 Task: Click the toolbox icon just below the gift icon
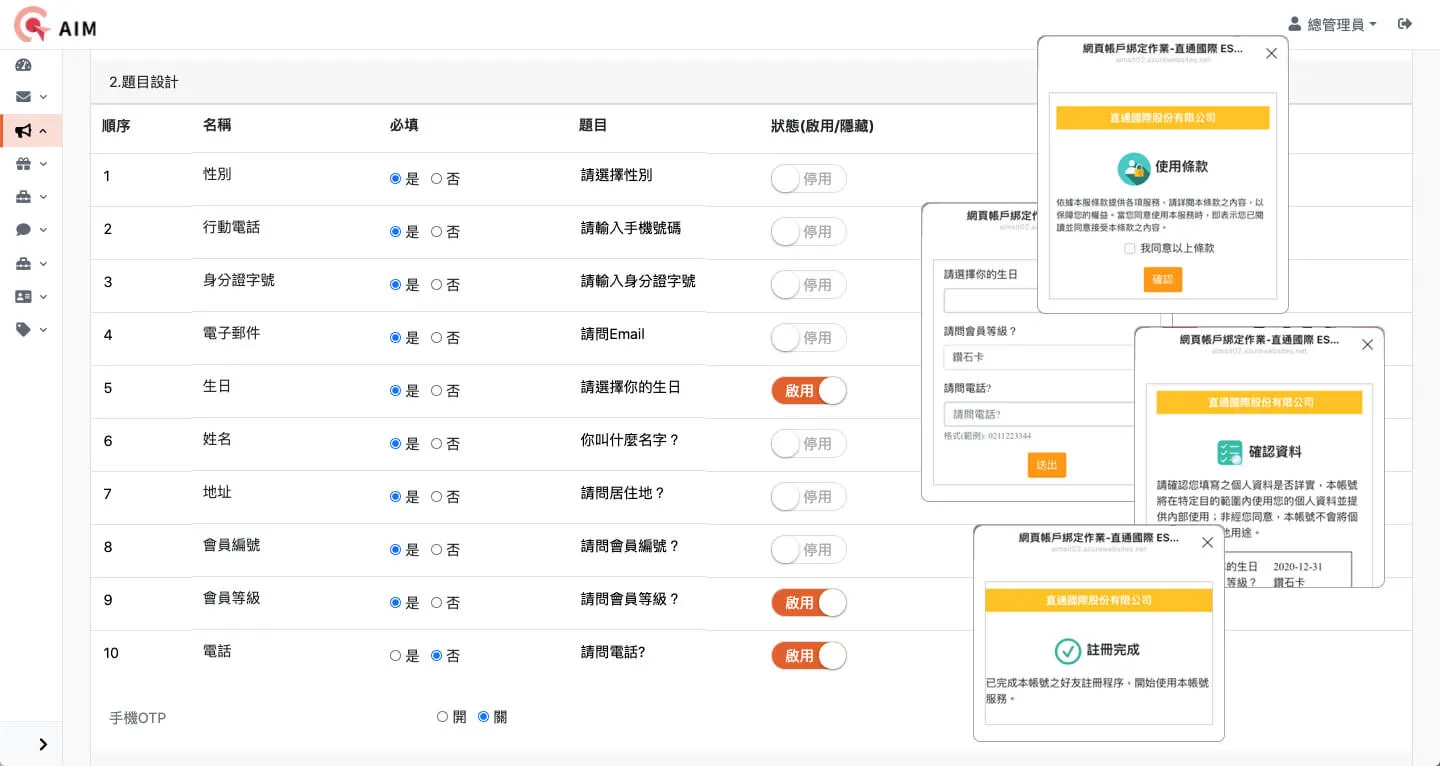[x=23, y=197]
